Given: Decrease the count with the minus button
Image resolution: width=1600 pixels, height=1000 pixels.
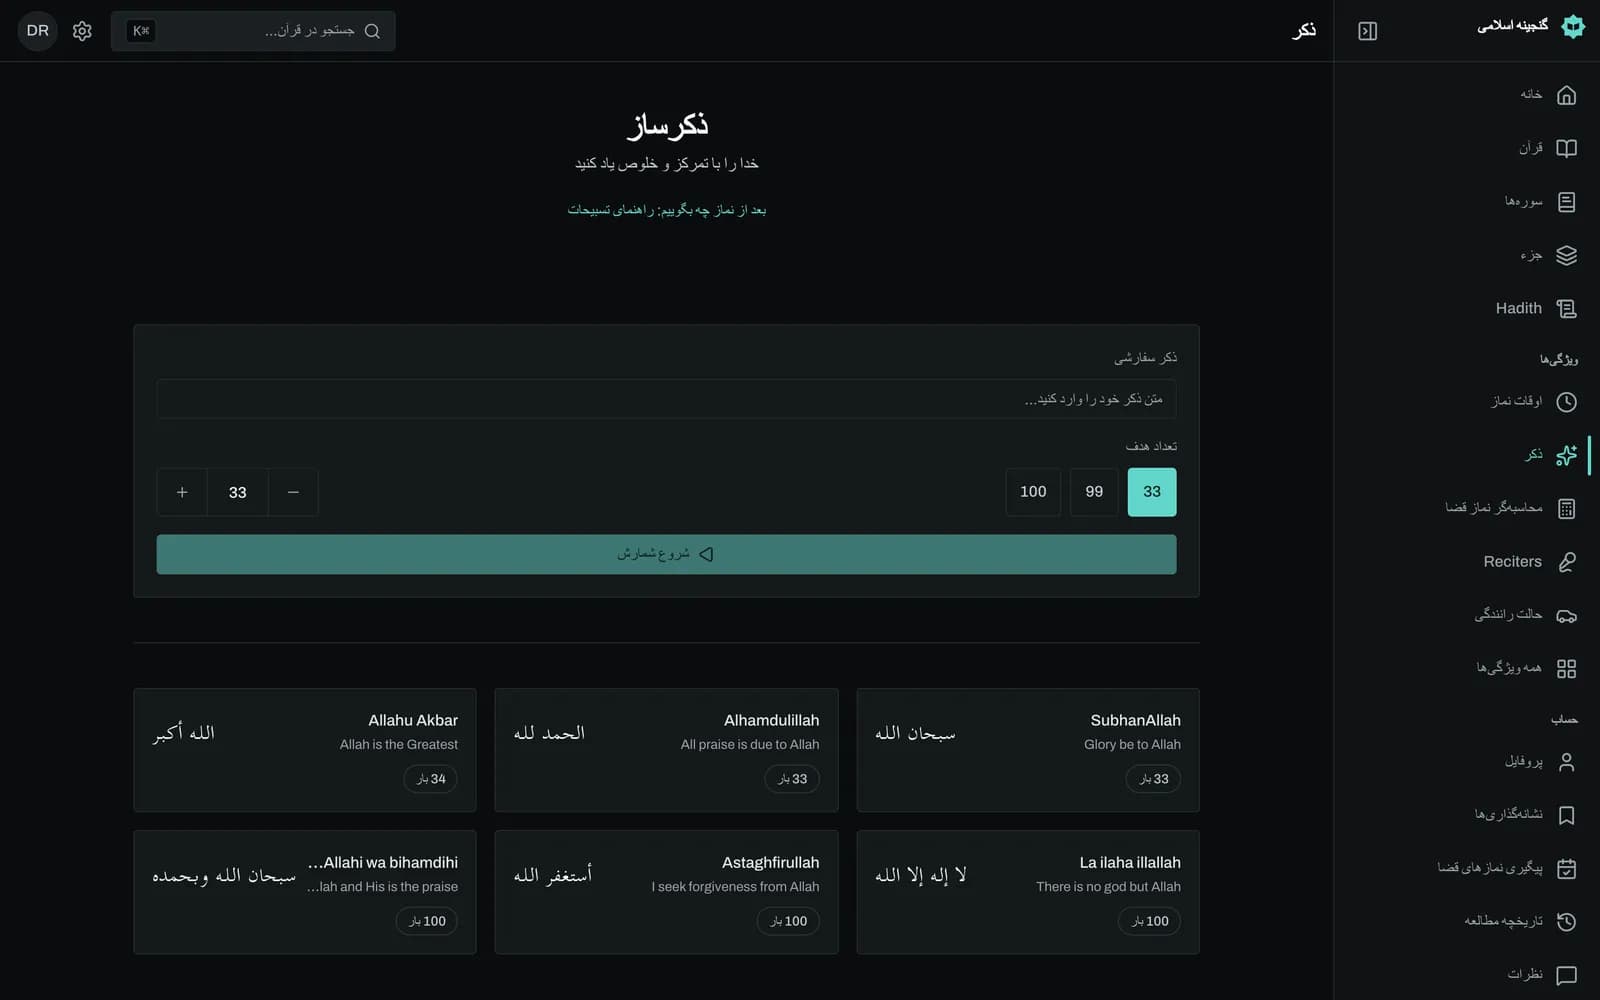Looking at the screenshot, I should click(x=293, y=492).
